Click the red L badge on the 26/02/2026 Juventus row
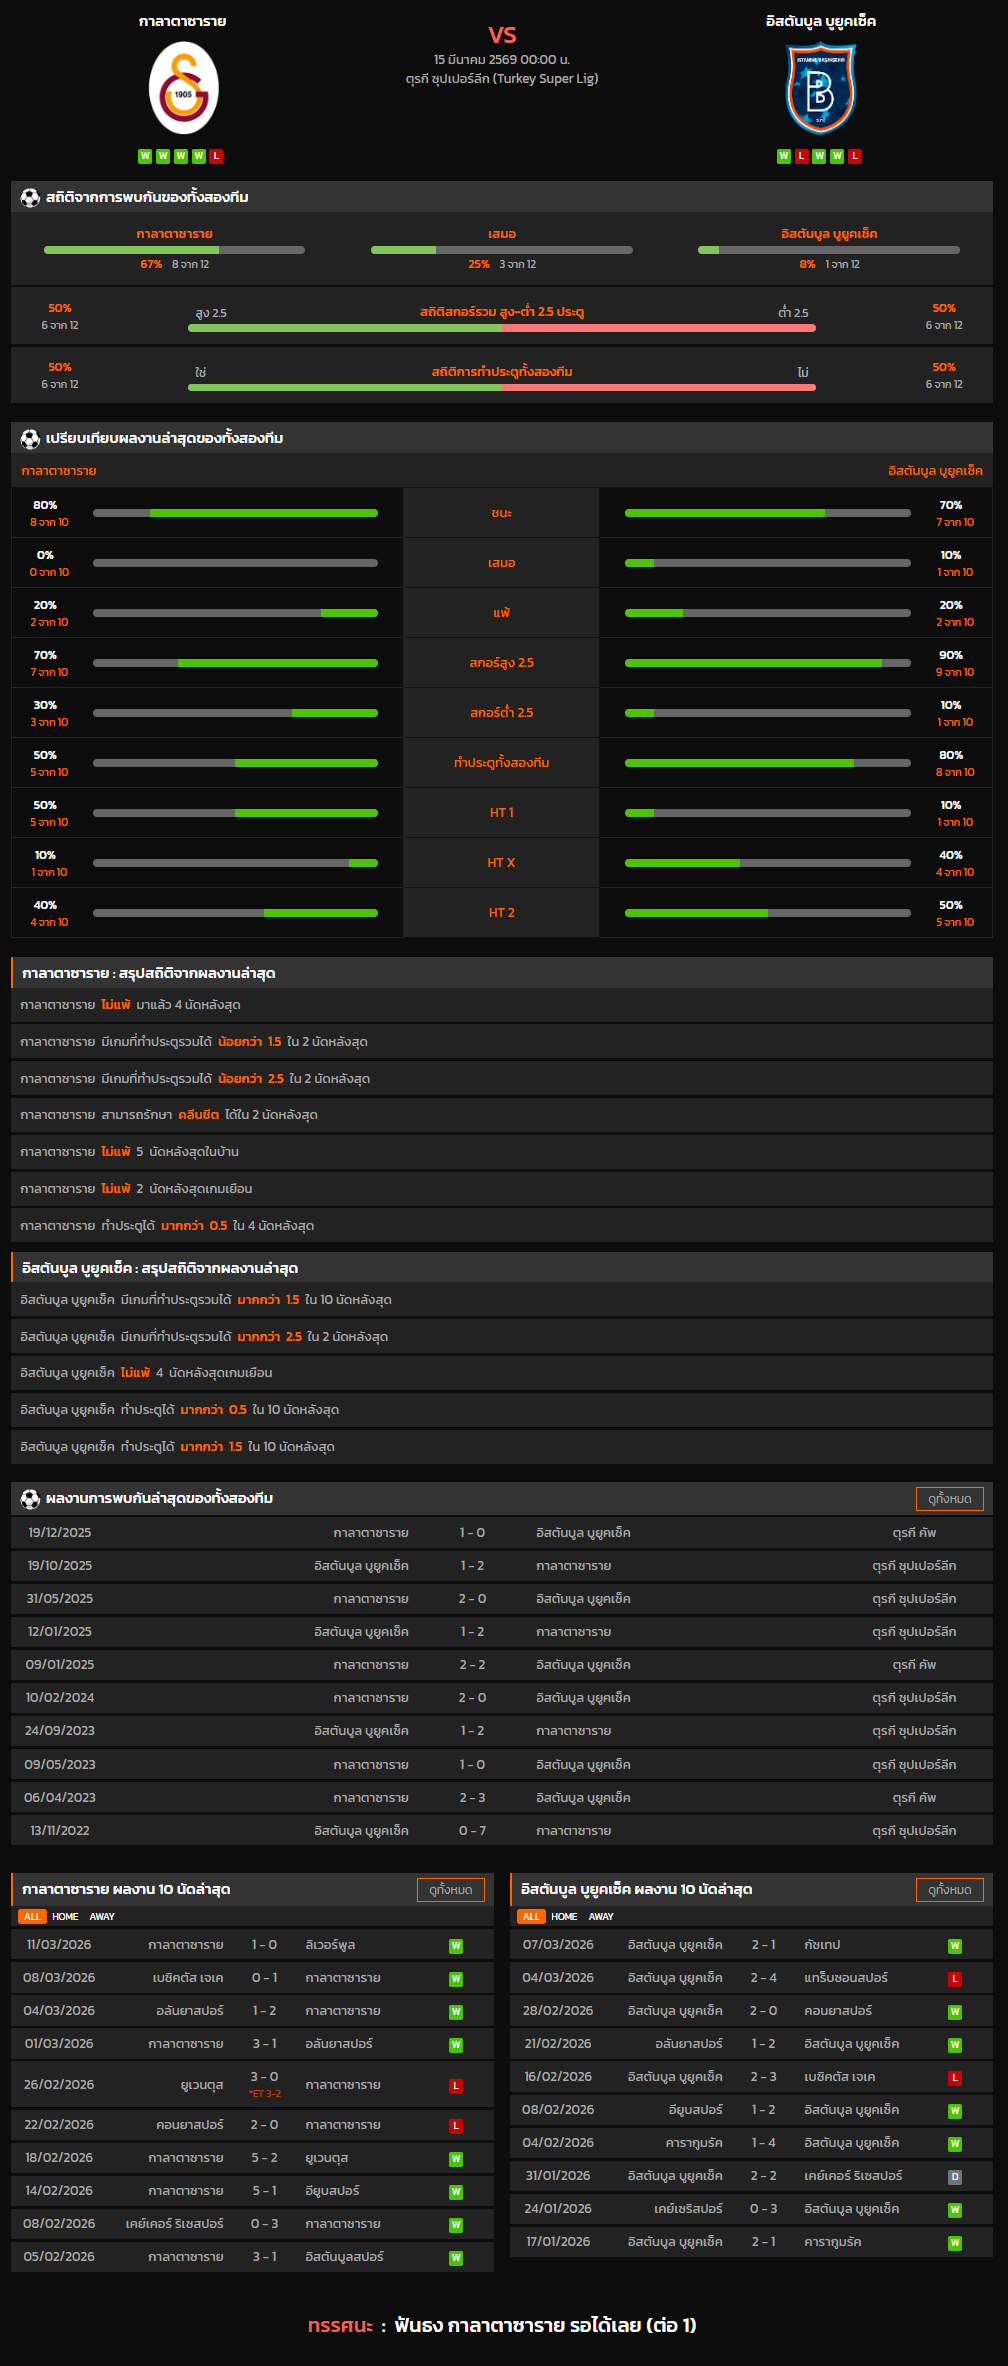Viewport: 1008px width, 2366px height. 456,2086
